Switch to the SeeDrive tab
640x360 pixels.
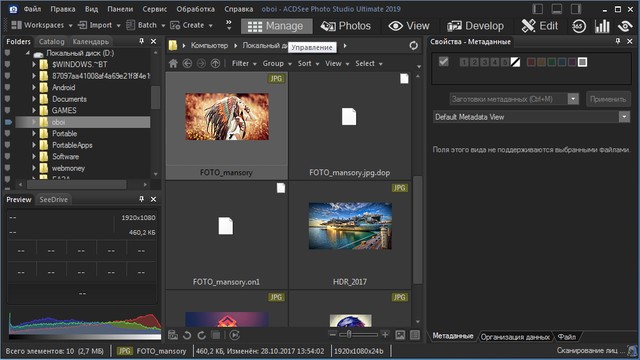[x=53, y=200]
